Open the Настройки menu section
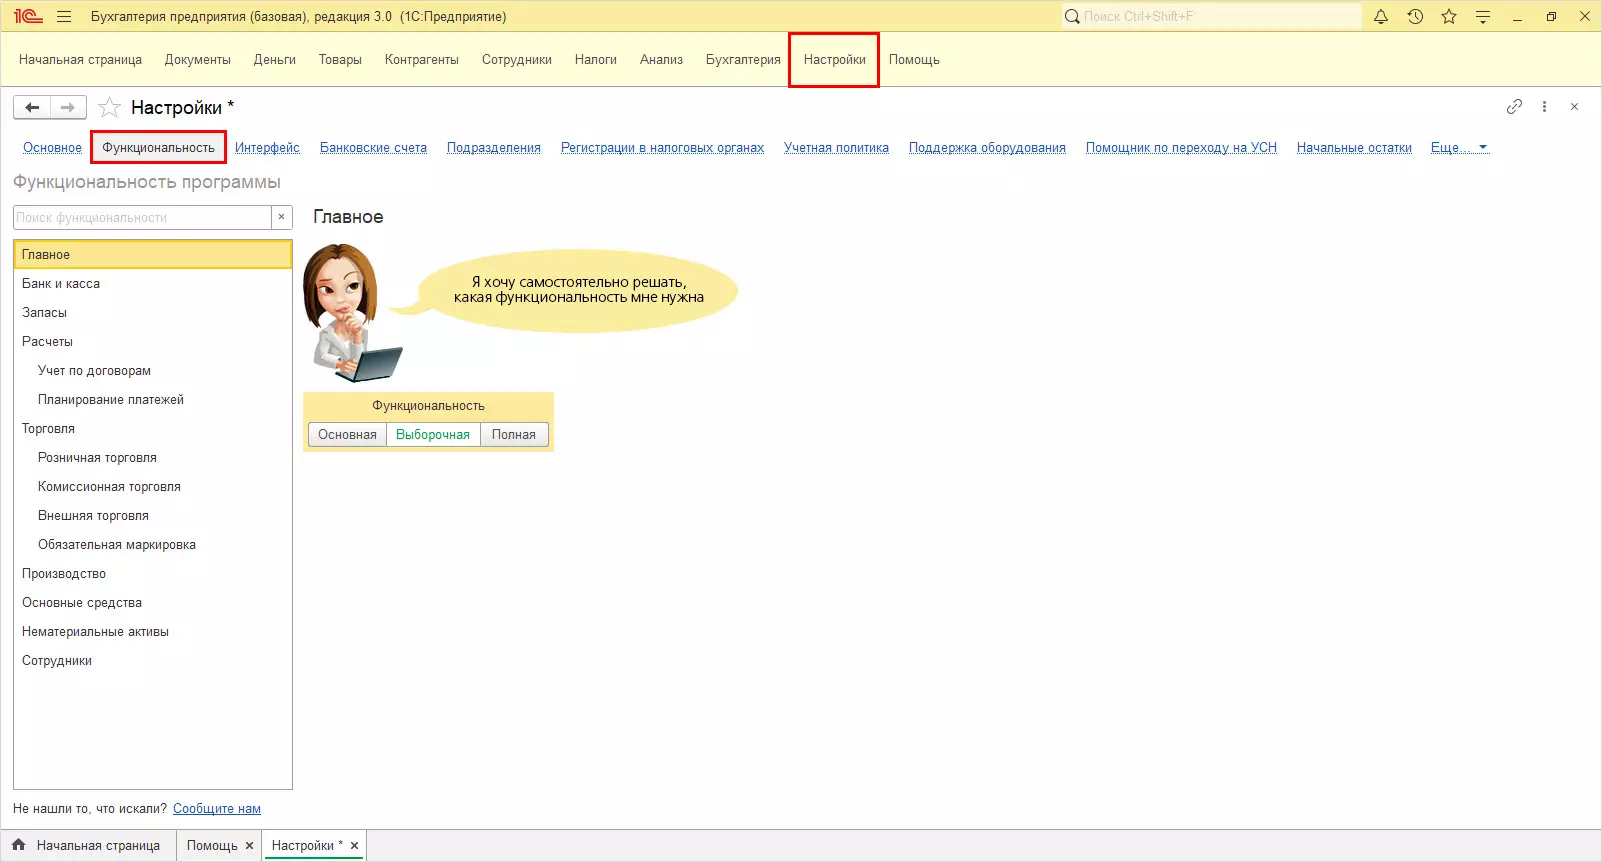This screenshot has height=862, width=1602. [835, 60]
